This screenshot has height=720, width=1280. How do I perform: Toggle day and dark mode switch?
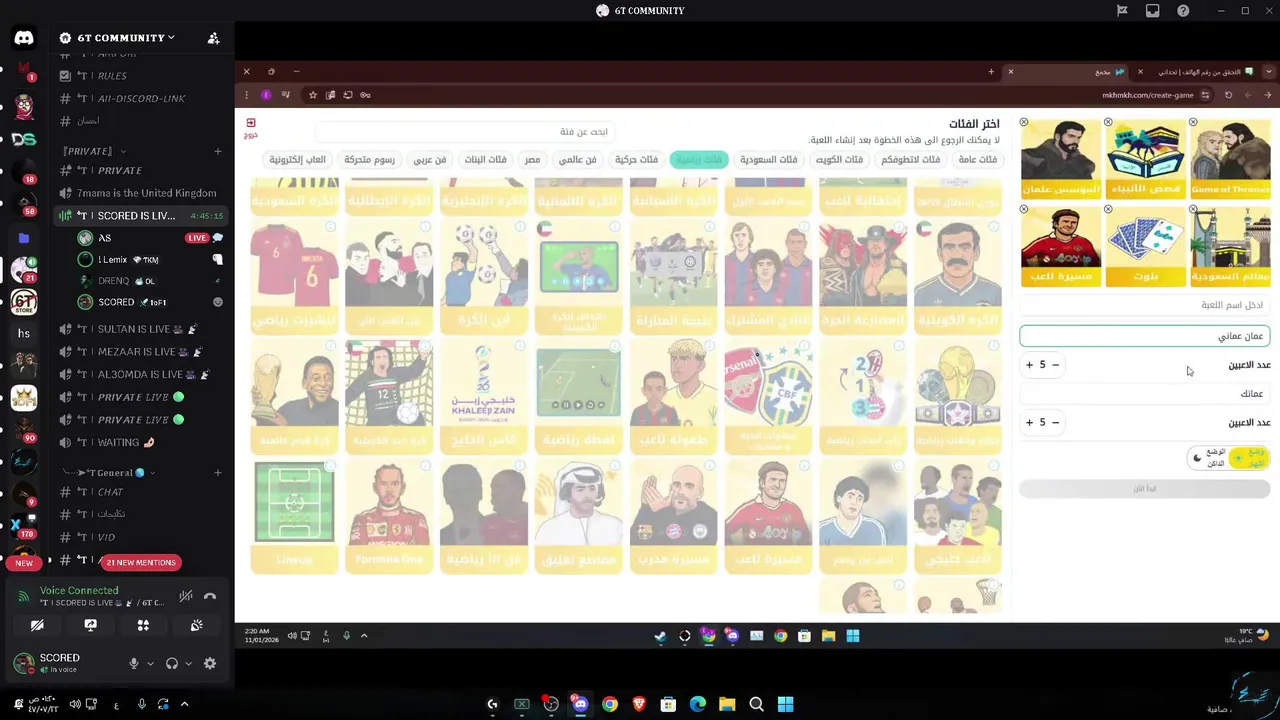[x=1228, y=458]
